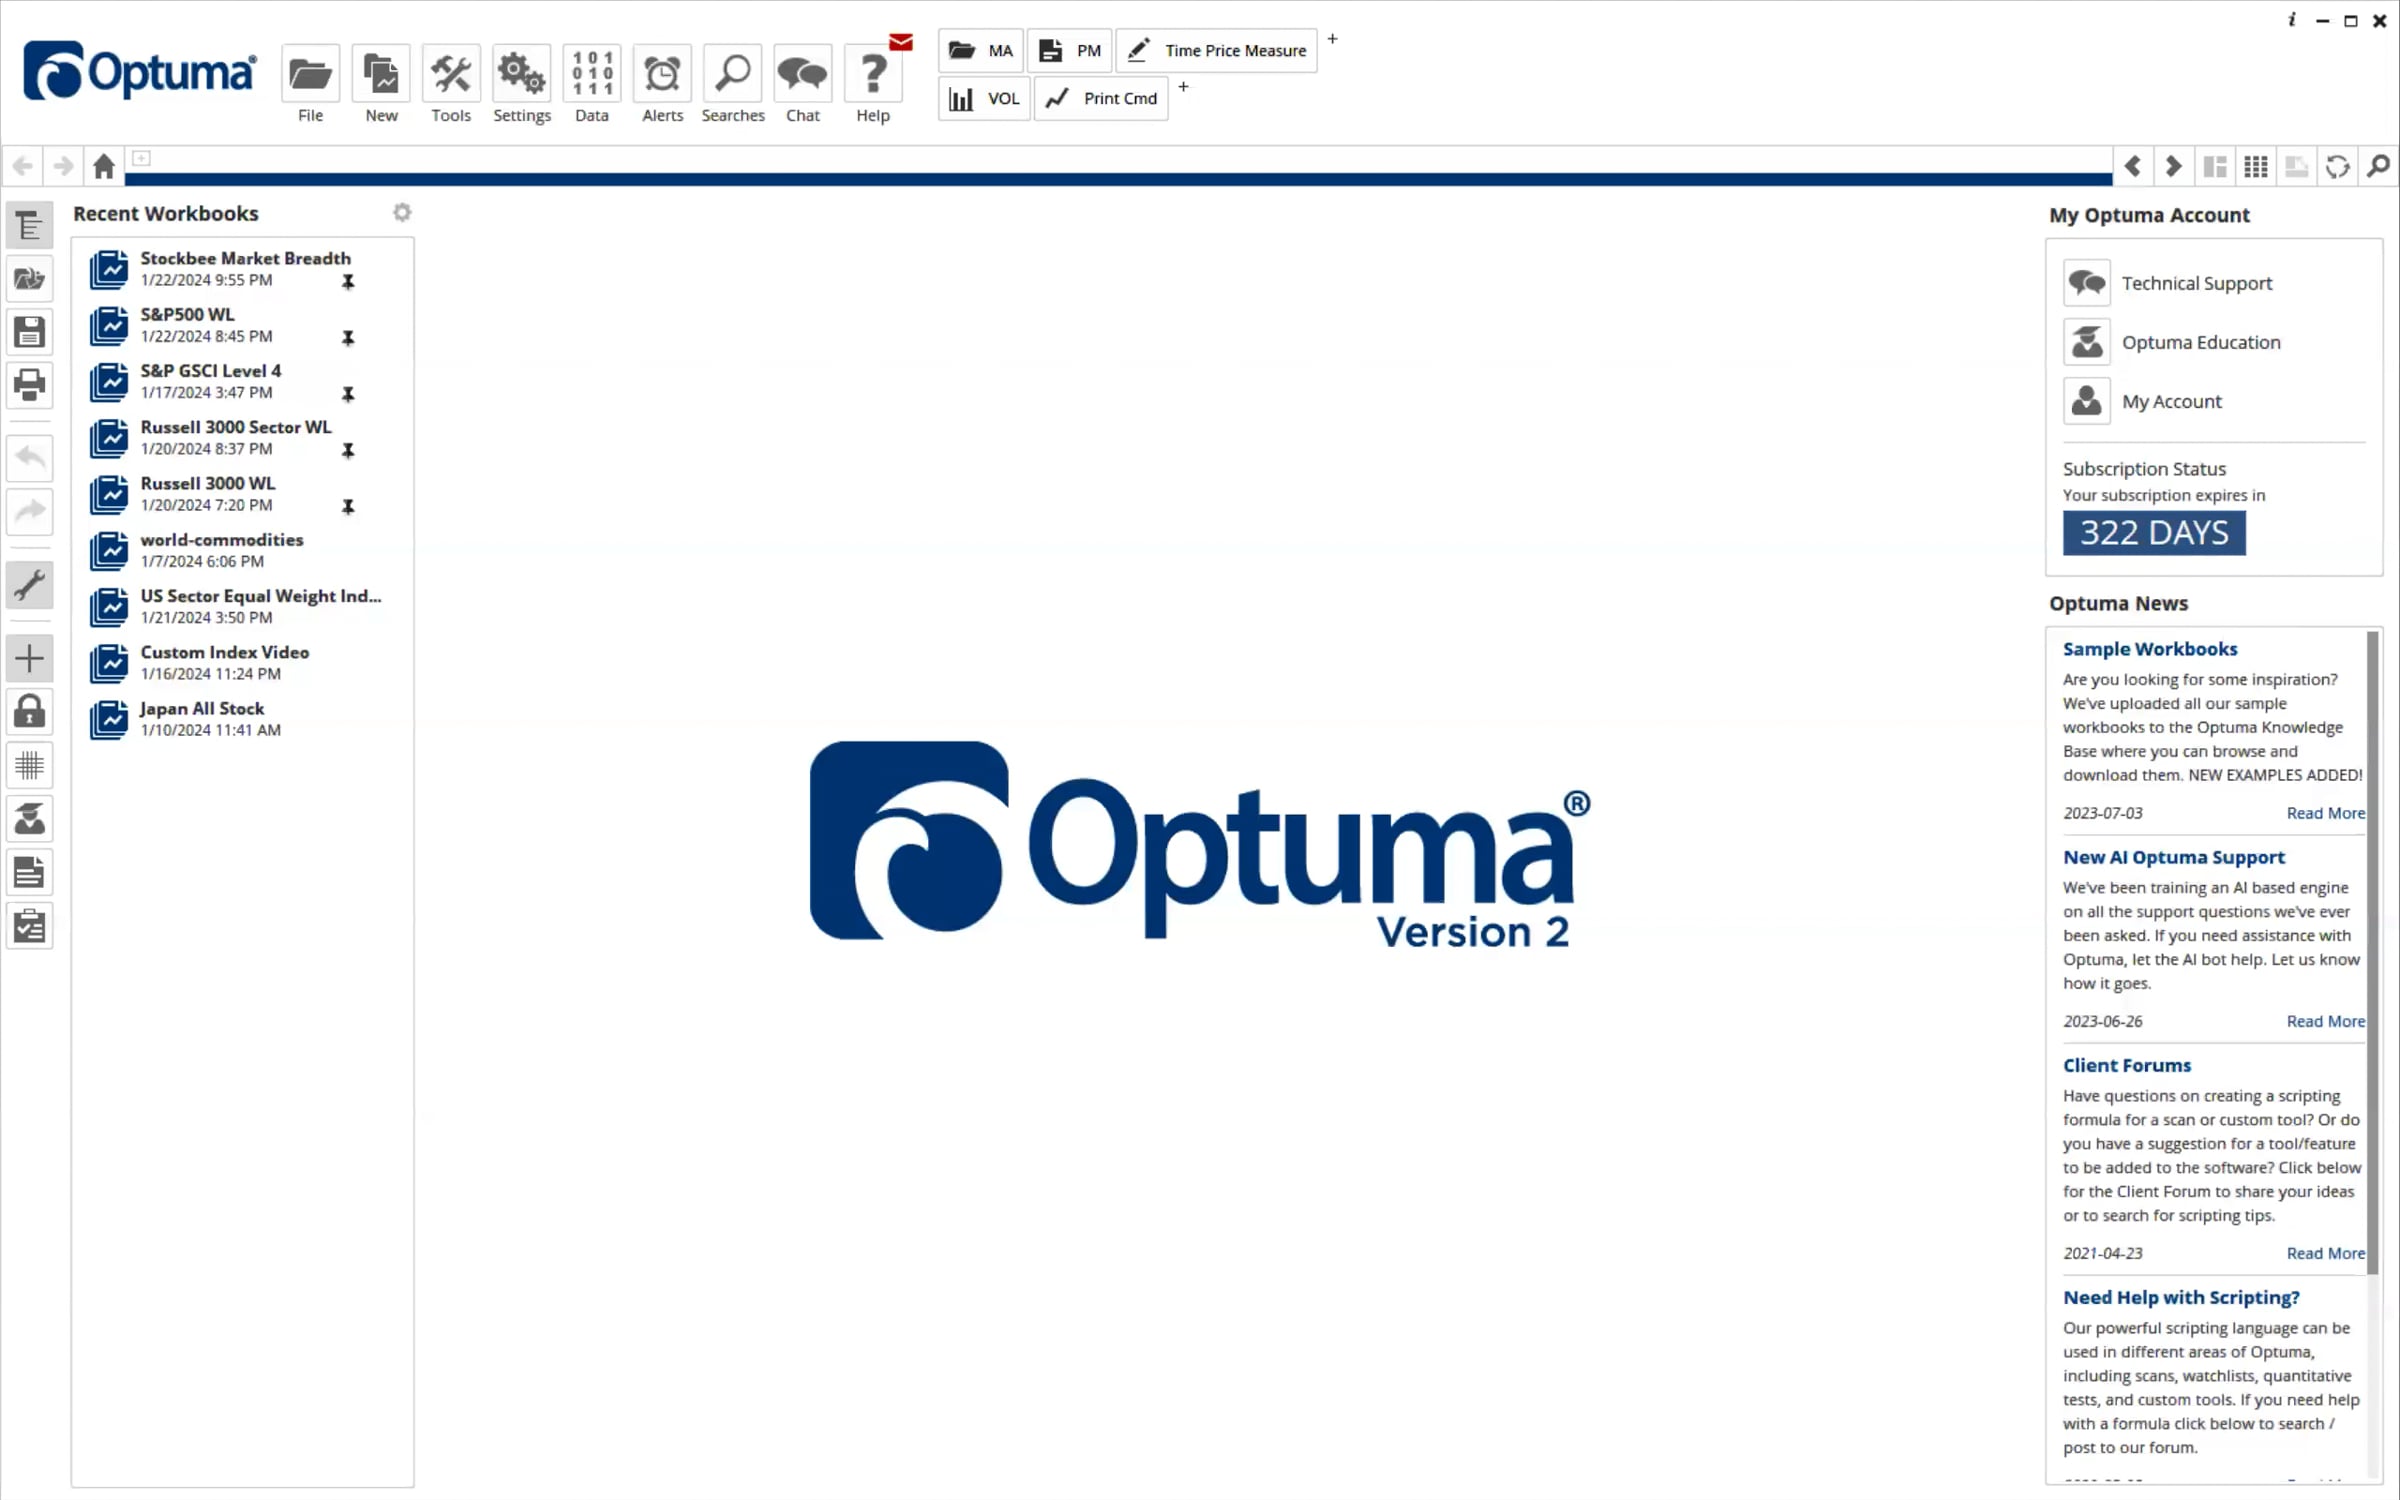Image resolution: width=2400 pixels, height=1500 pixels.
Task: Open the New menu icon
Action: click(381, 74)
